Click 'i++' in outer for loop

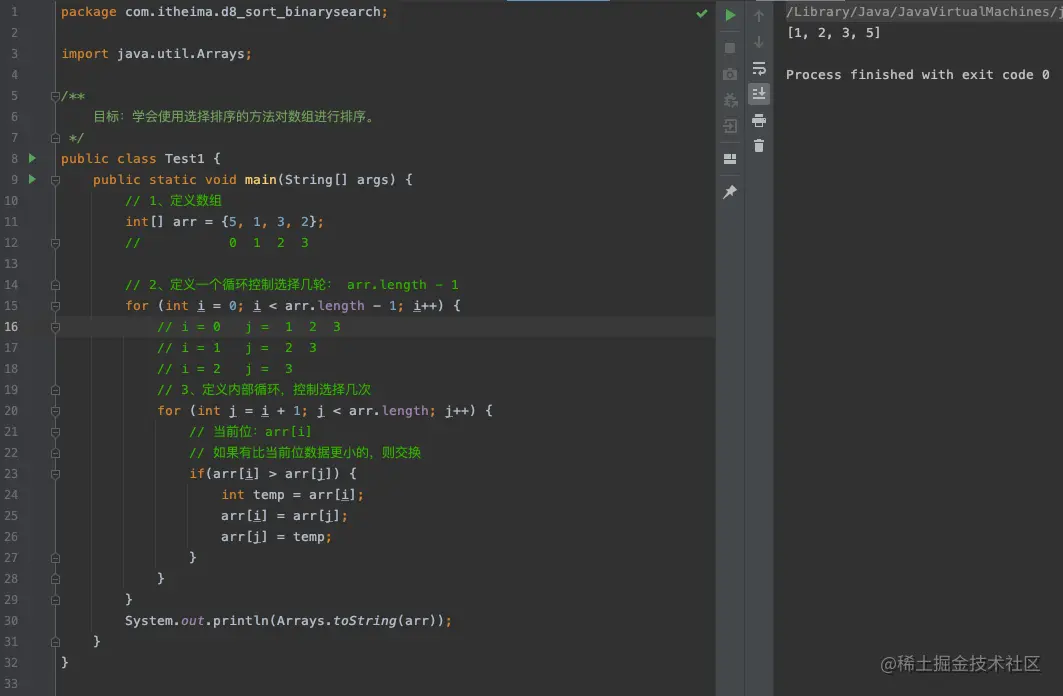pos(425,306)
